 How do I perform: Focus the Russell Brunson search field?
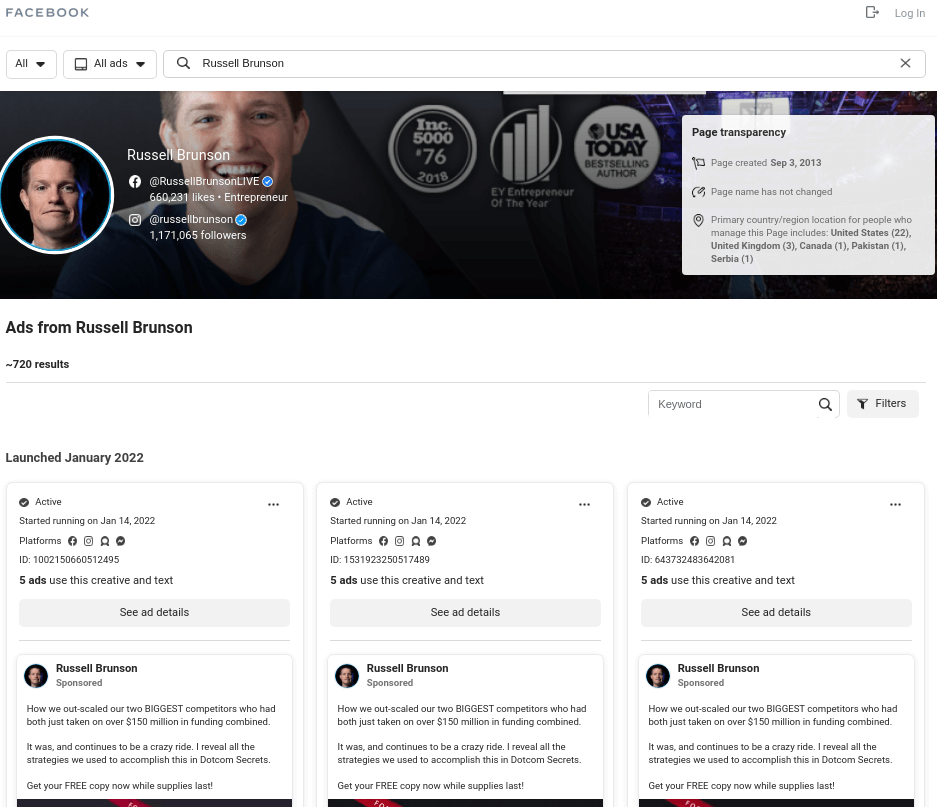pos(544,64)
